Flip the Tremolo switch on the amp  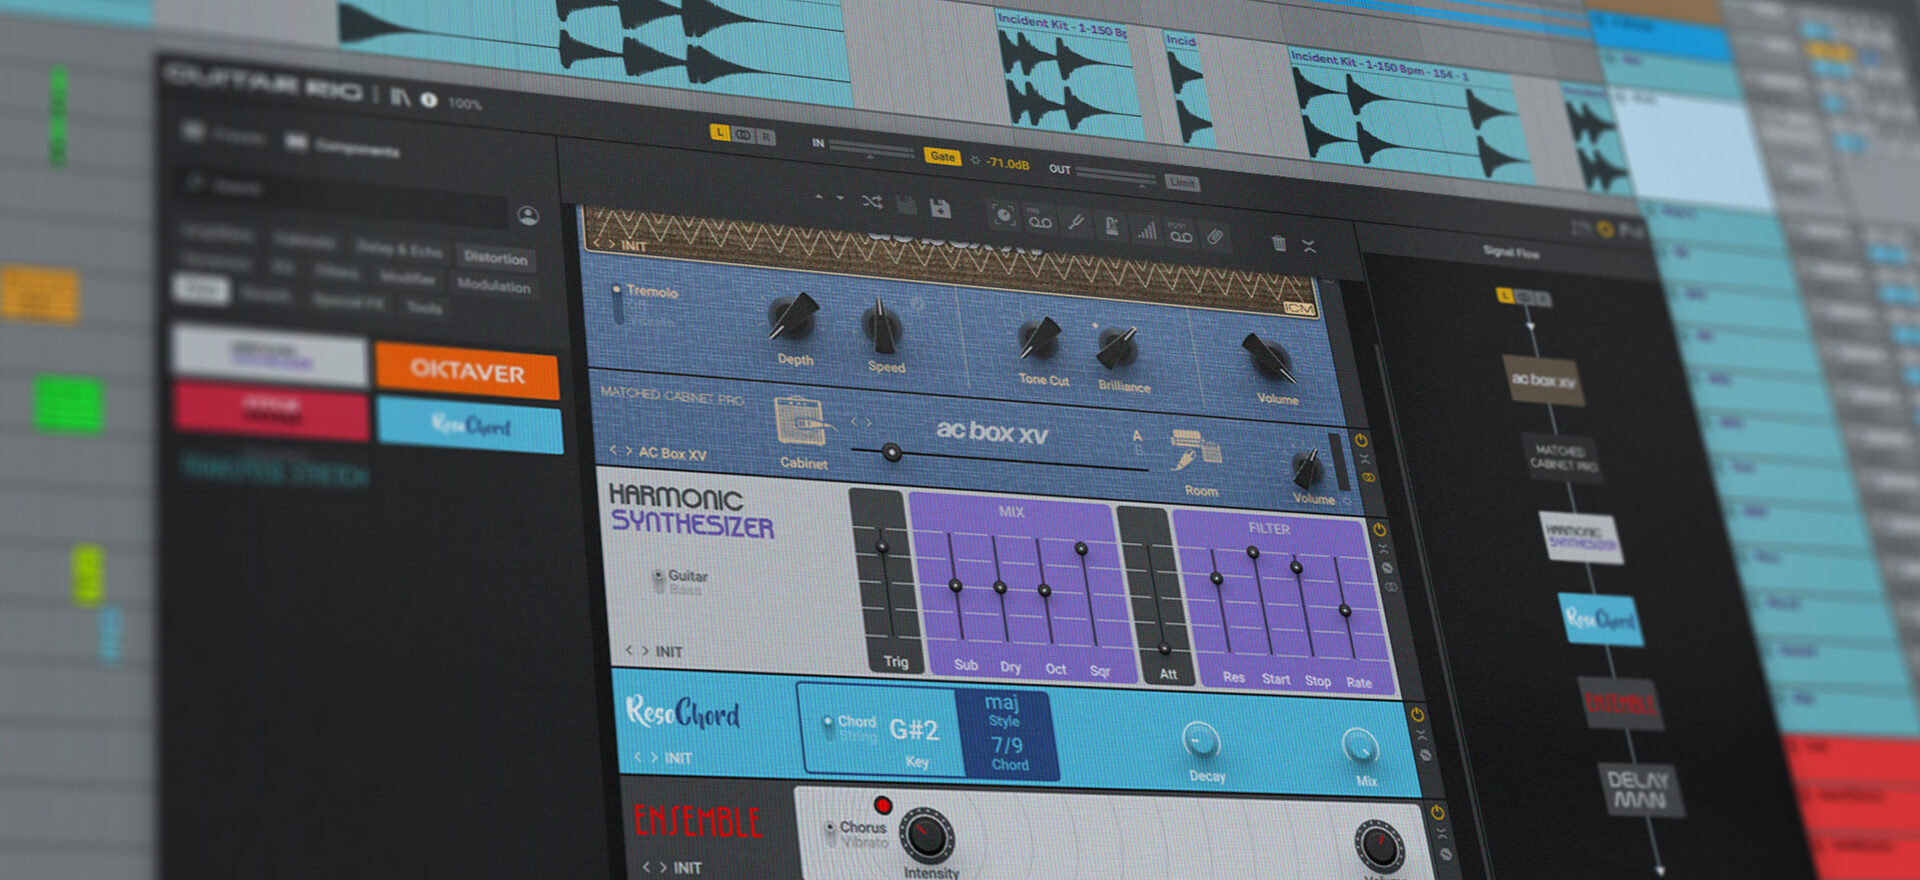click(617, 304)
